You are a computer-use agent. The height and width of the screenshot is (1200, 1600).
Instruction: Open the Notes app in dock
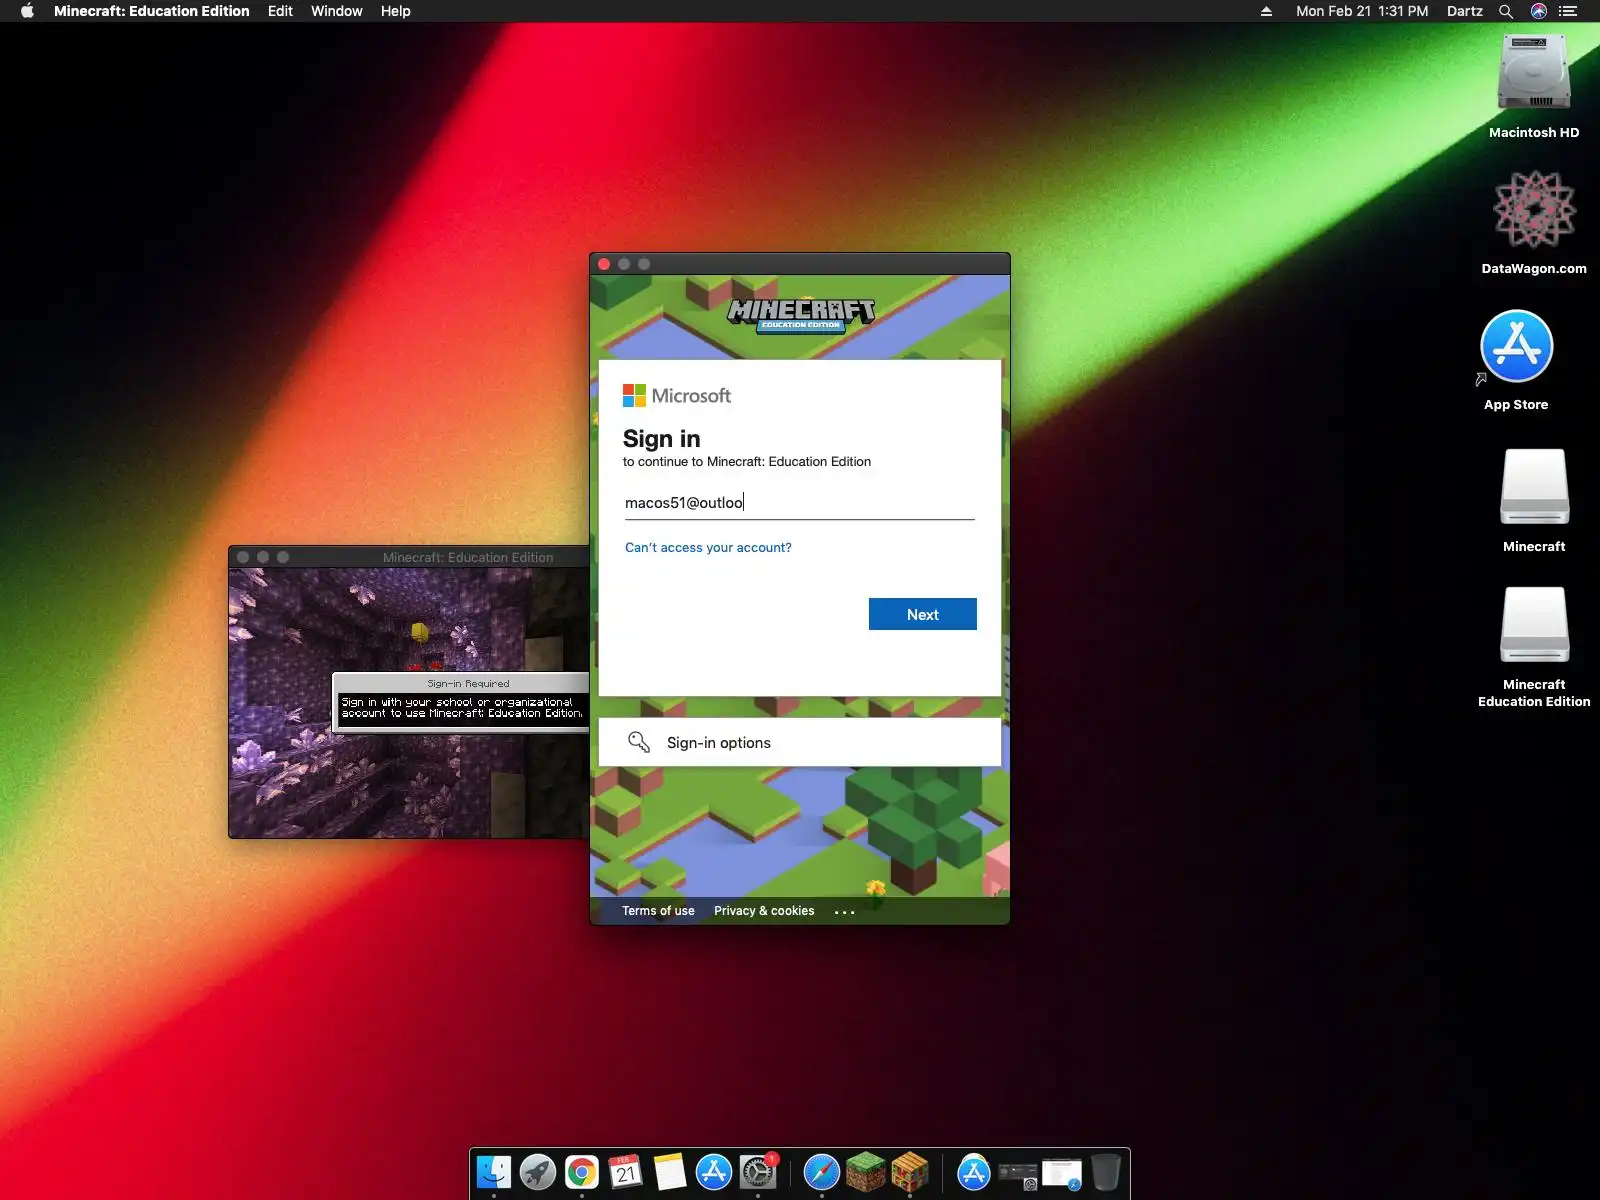[670, 1172]
